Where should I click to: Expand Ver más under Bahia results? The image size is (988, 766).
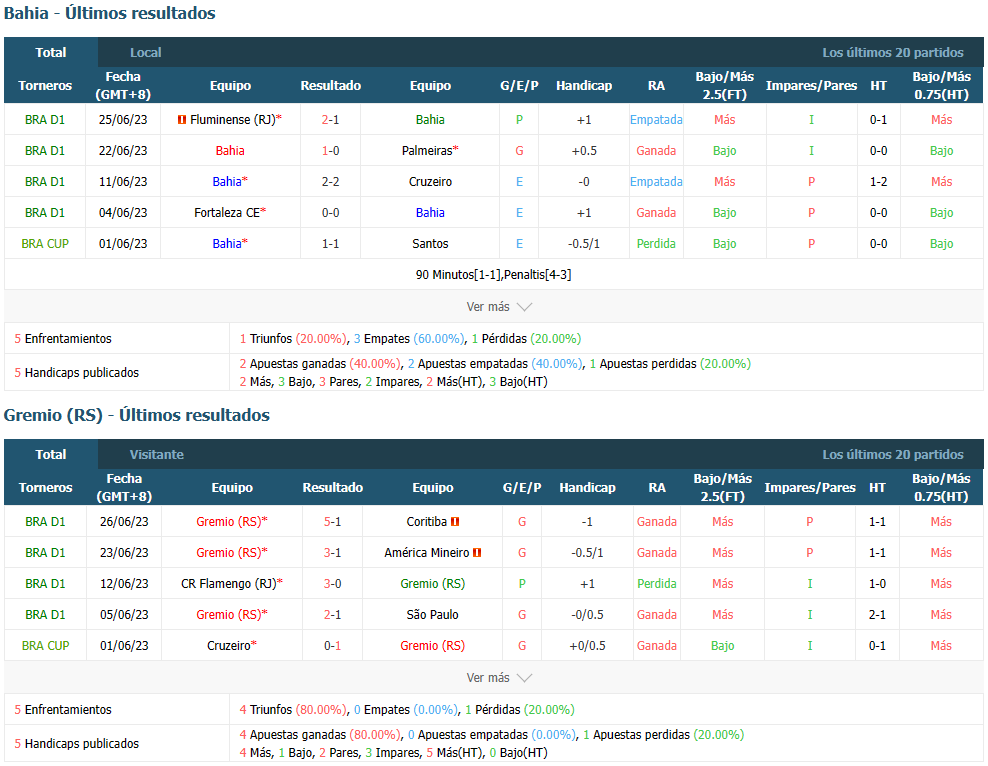click(498, 307)
